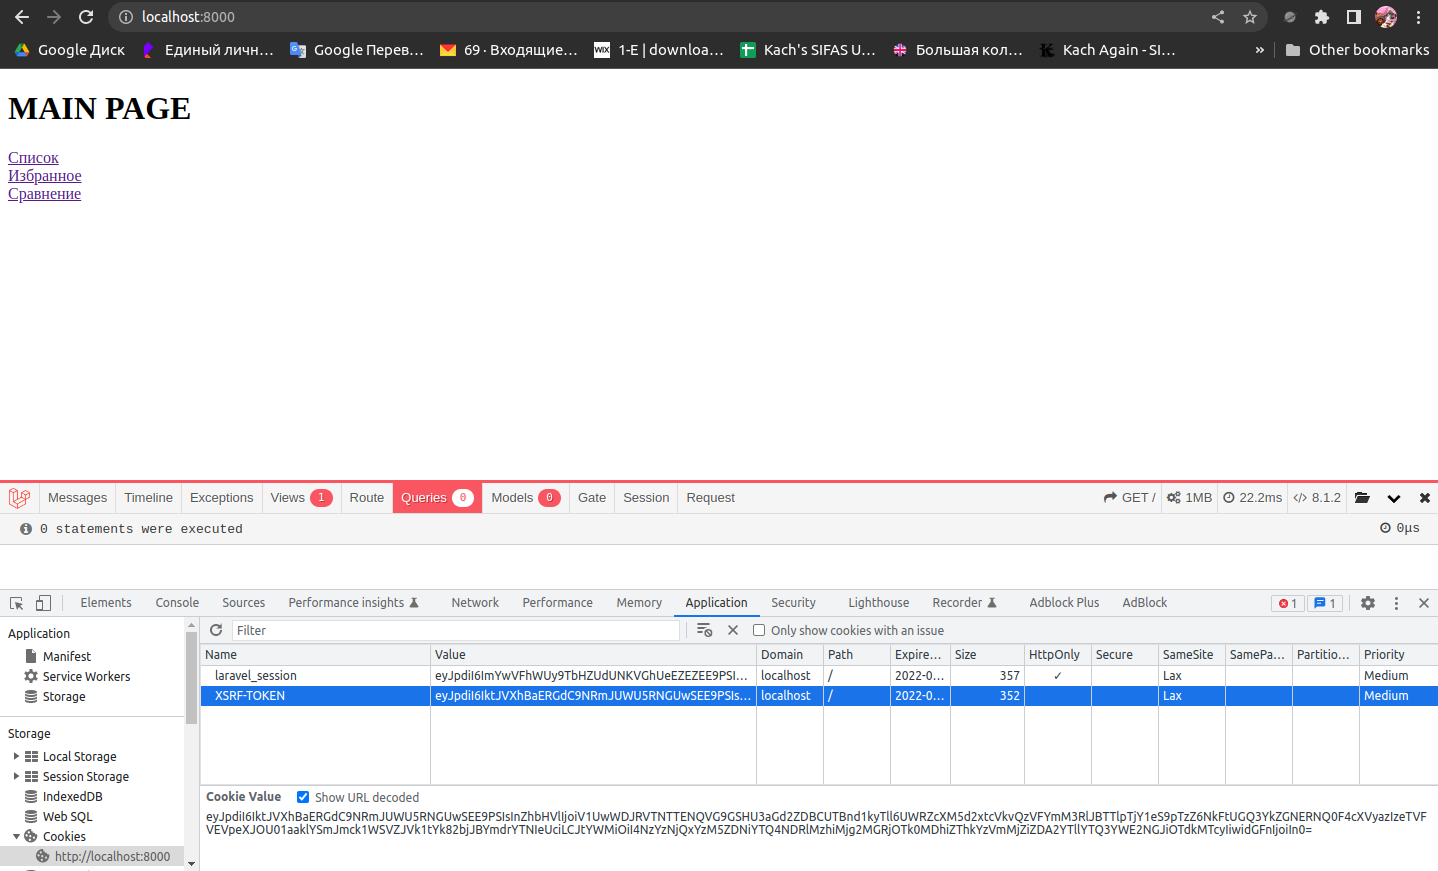Click the Laravel Debugbar logo icon
This screenshot has height=871, width=1438.
coord(18,497)
